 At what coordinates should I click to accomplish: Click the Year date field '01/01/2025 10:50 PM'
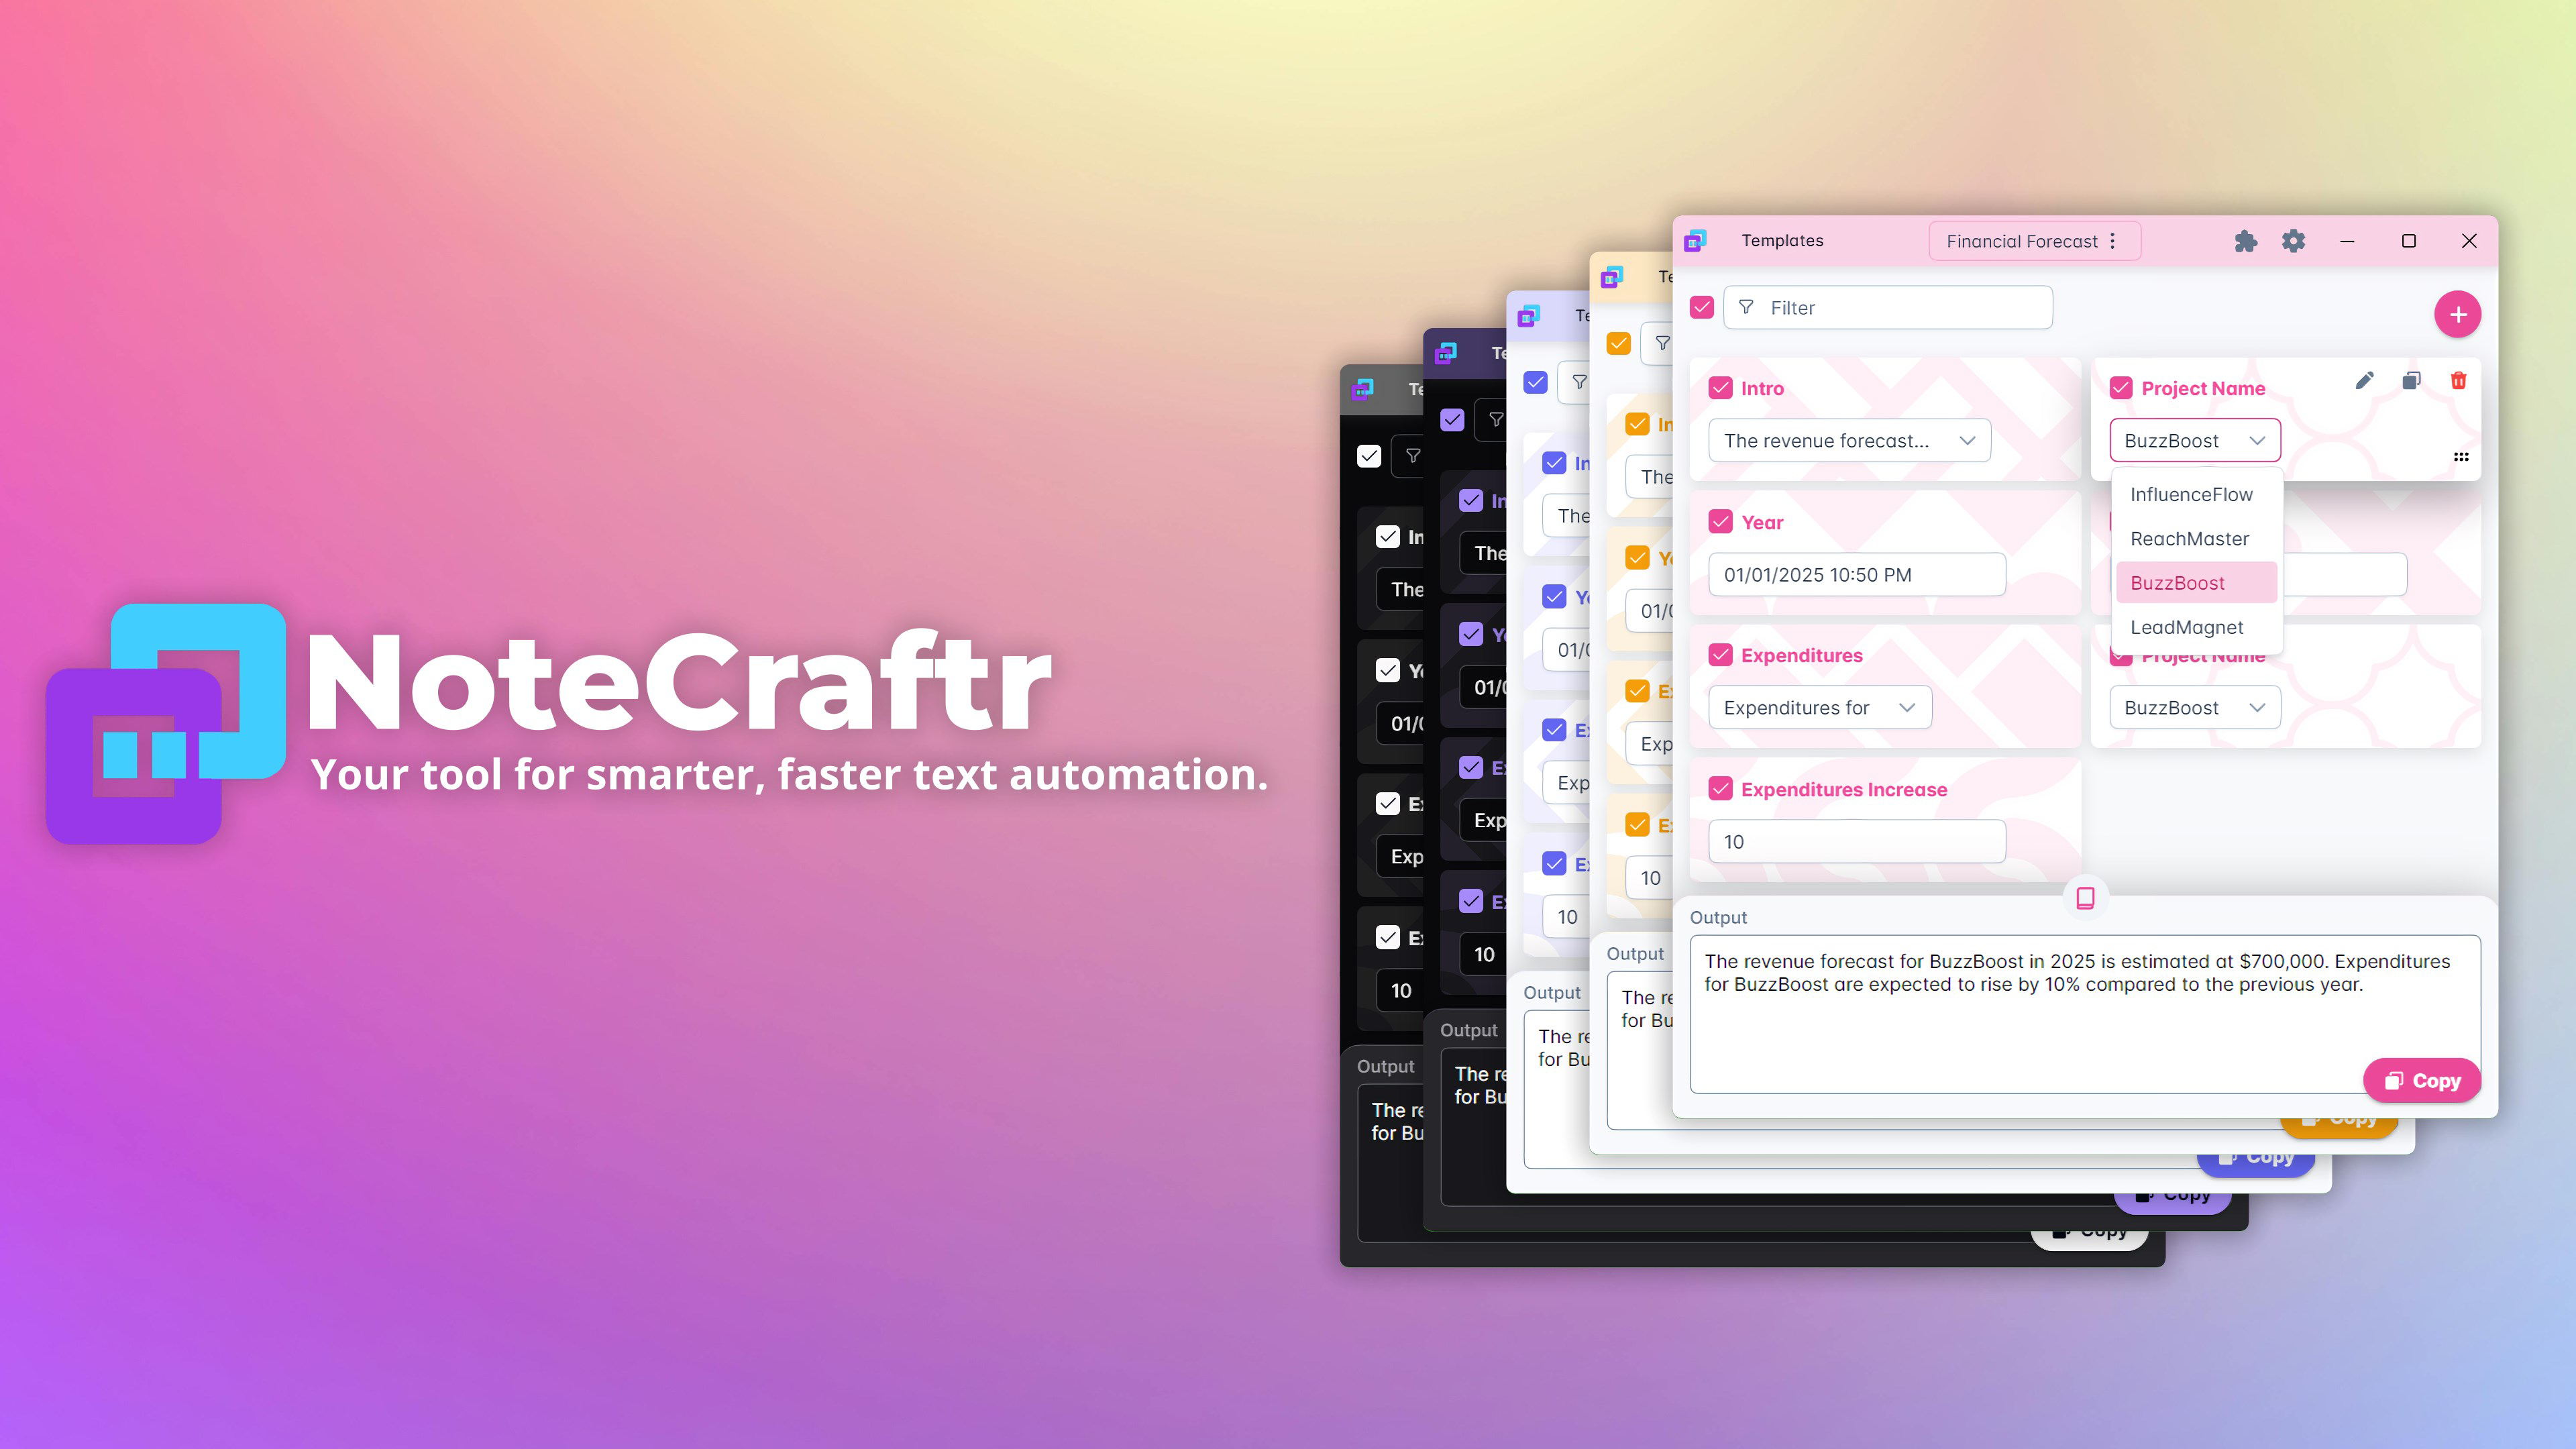point(1857,575)
